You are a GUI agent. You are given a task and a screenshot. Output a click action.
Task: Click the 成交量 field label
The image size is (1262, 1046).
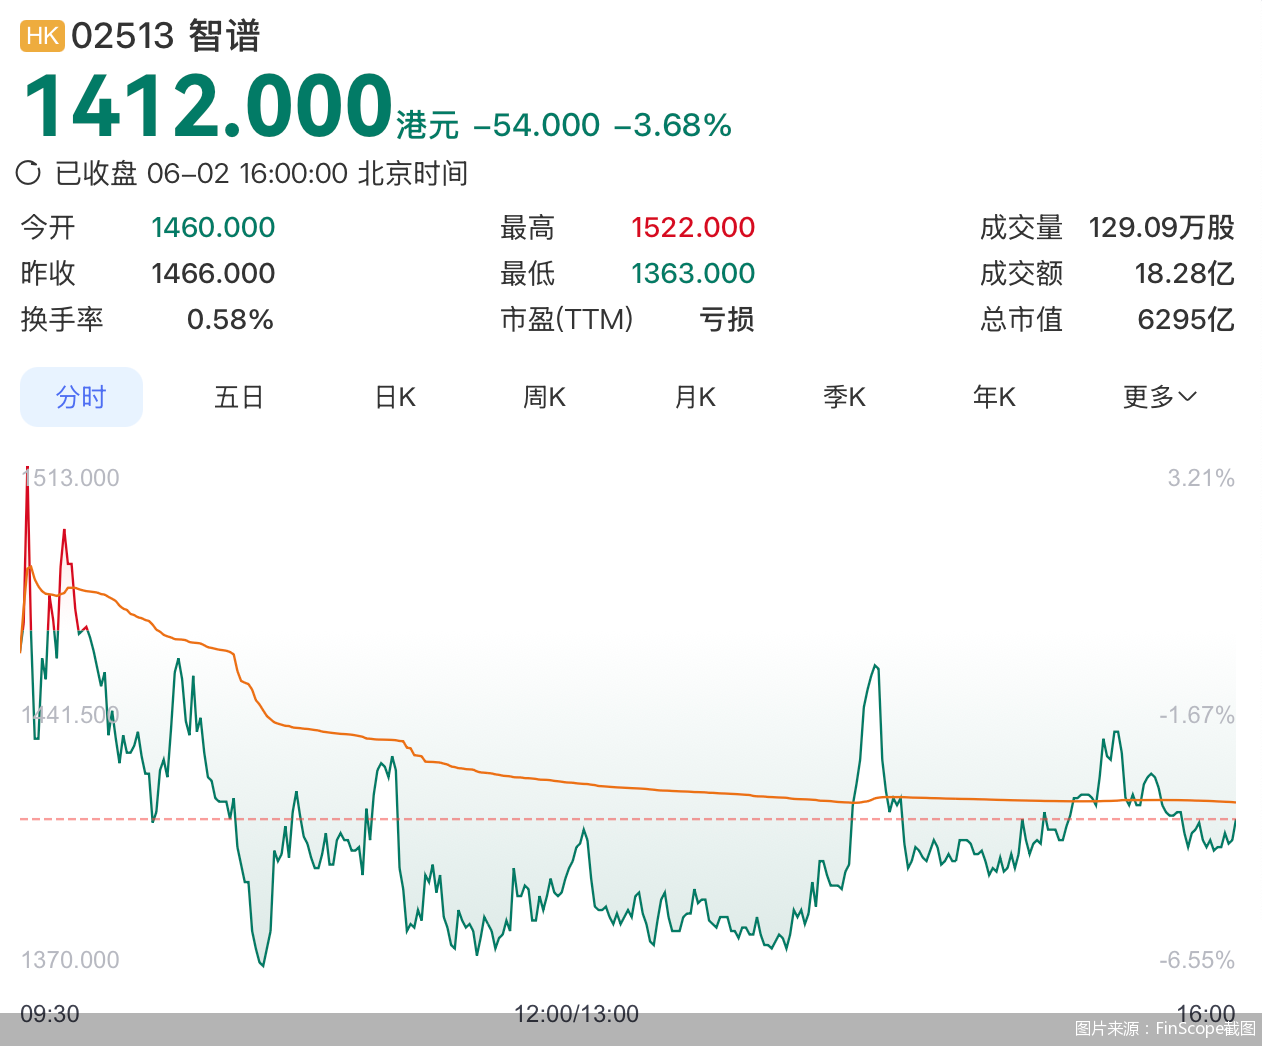[1021, 228]
